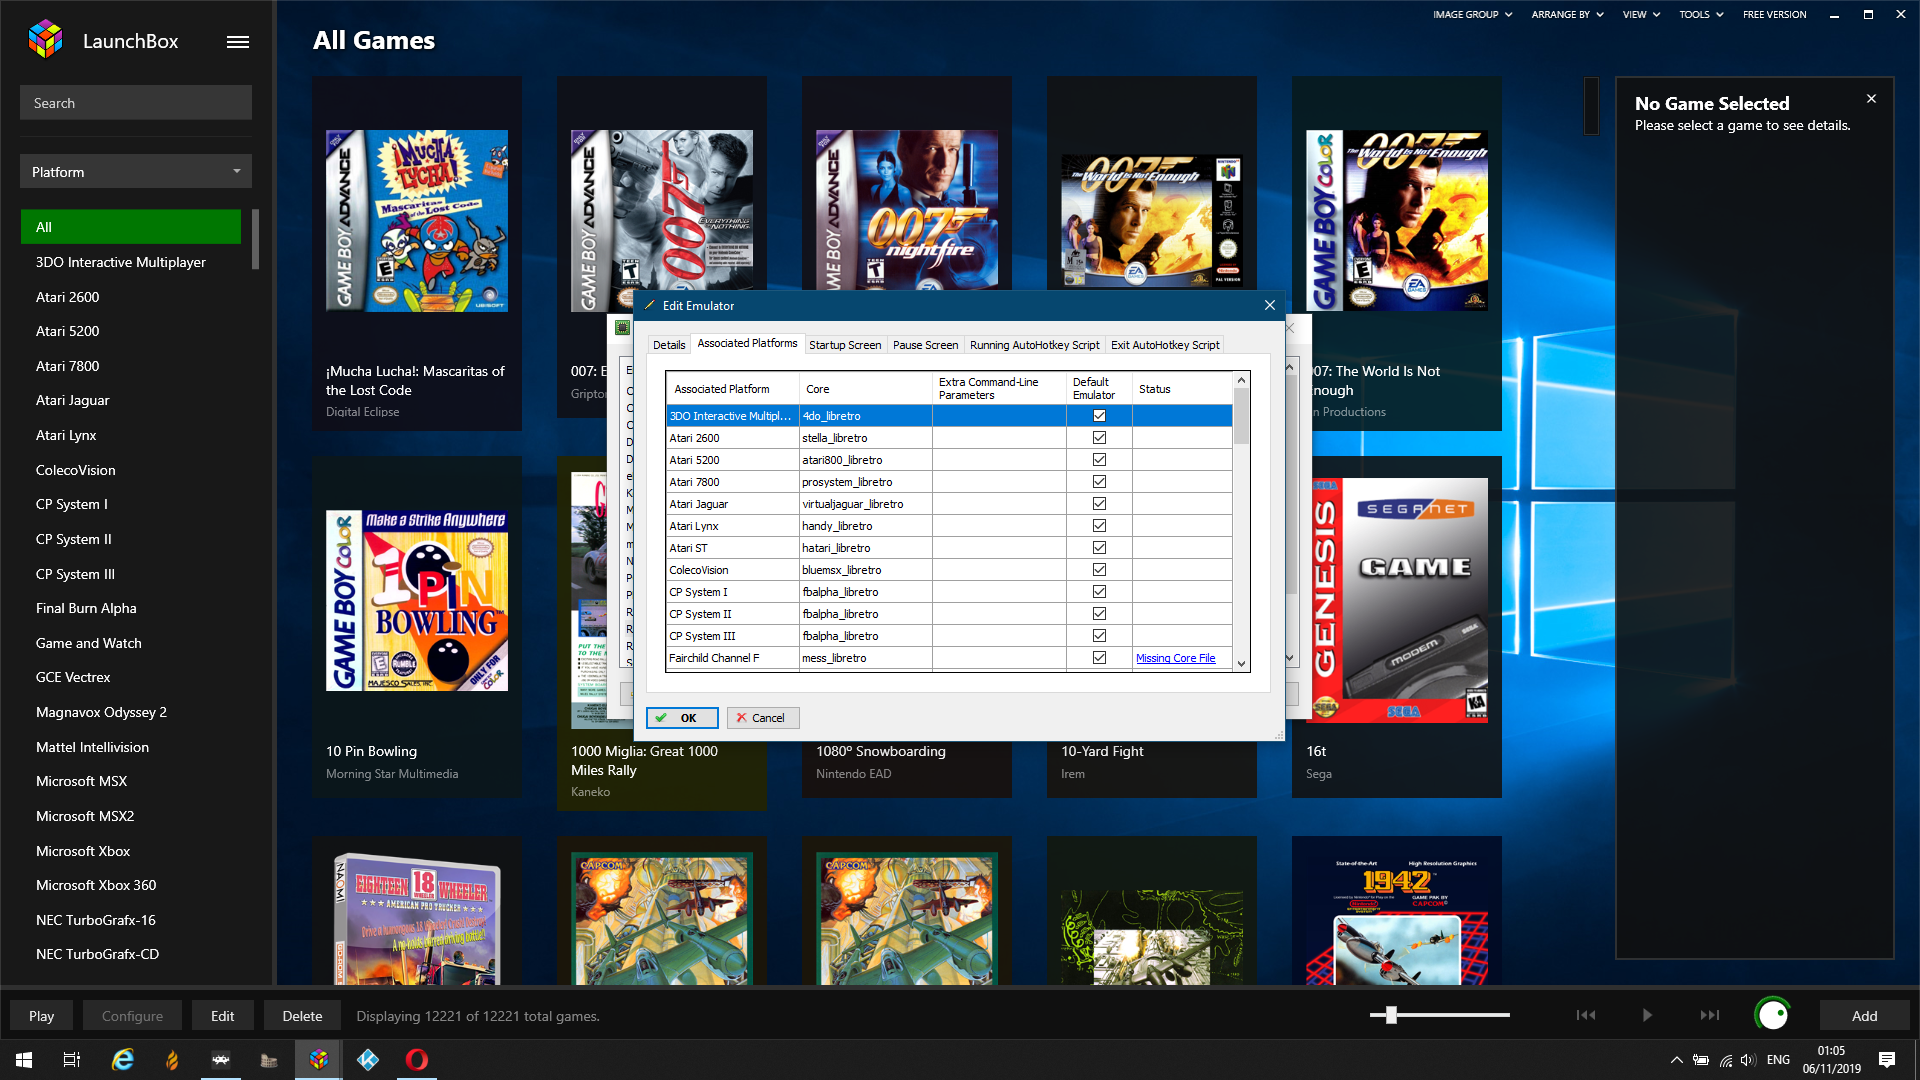
Task: Expand the Image Group menu
Action: 1472,15
